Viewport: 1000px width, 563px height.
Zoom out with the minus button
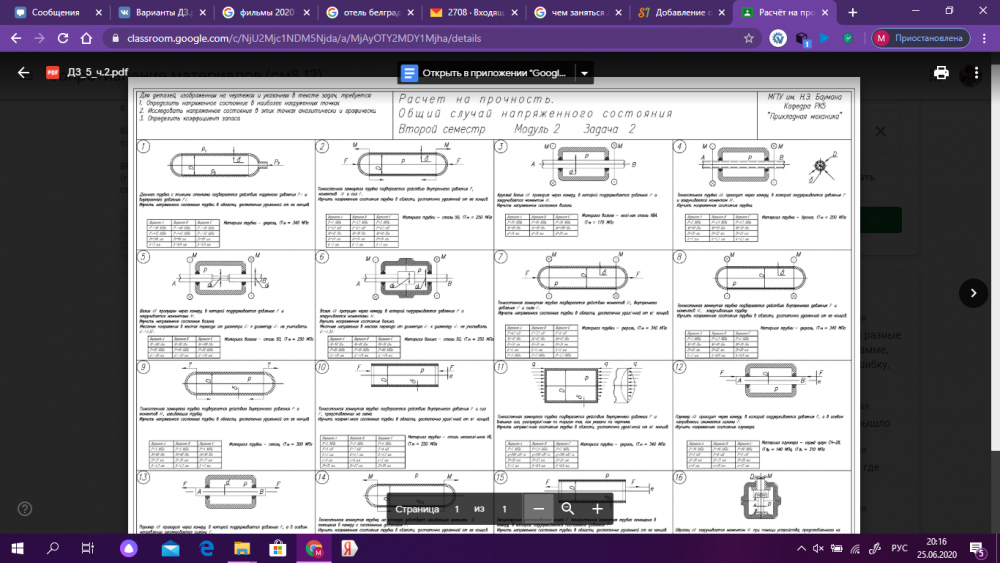coord(538,509)
